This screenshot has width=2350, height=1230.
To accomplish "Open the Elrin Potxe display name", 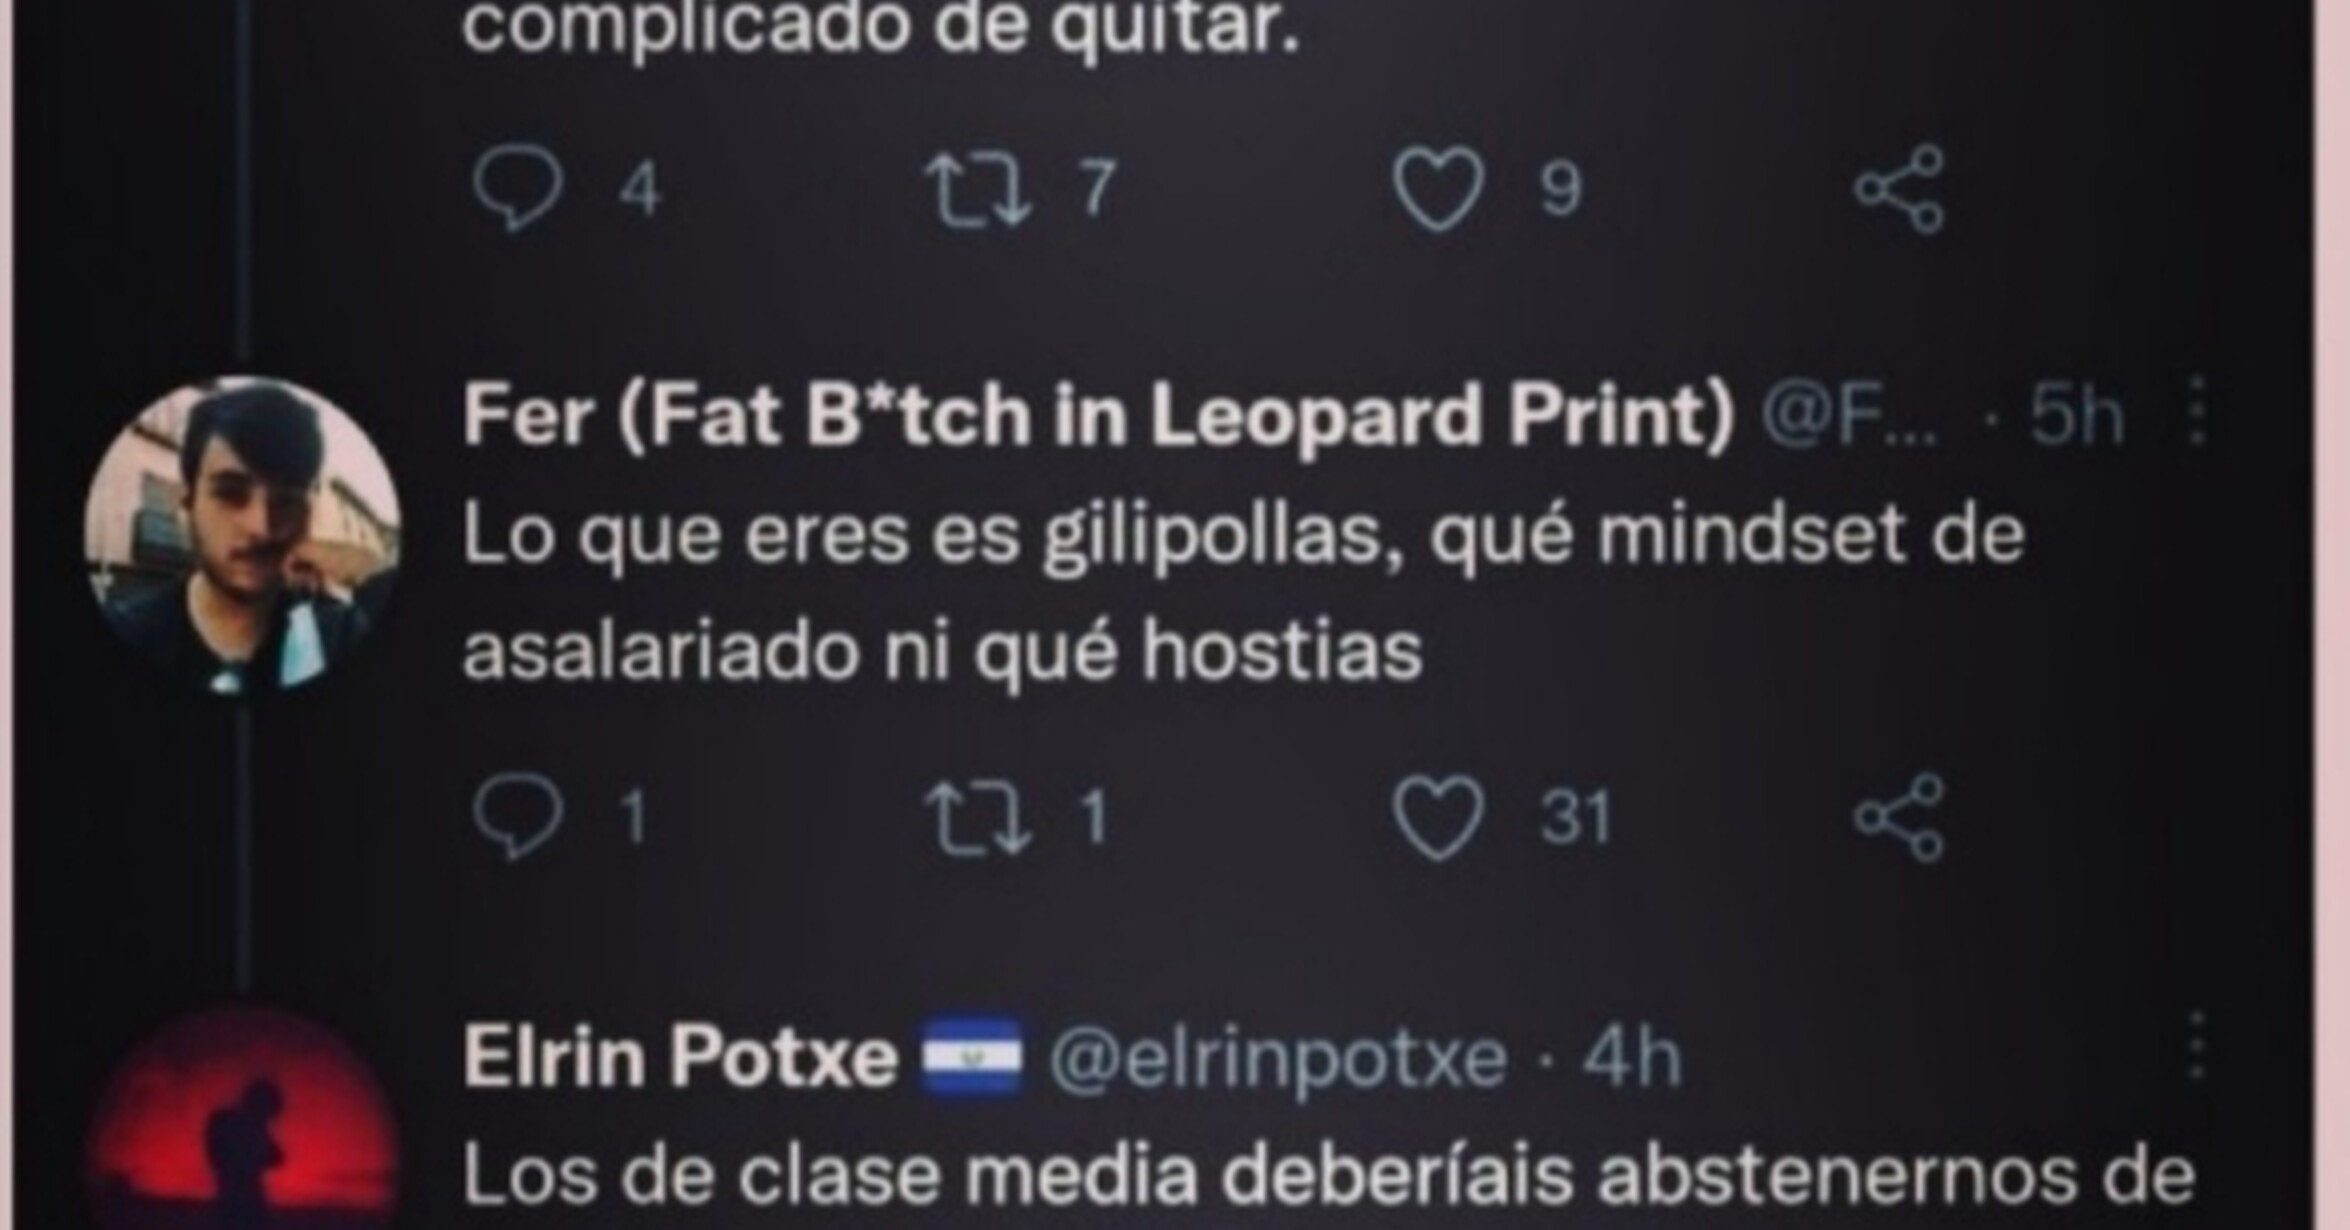I will click(680, 1056).
